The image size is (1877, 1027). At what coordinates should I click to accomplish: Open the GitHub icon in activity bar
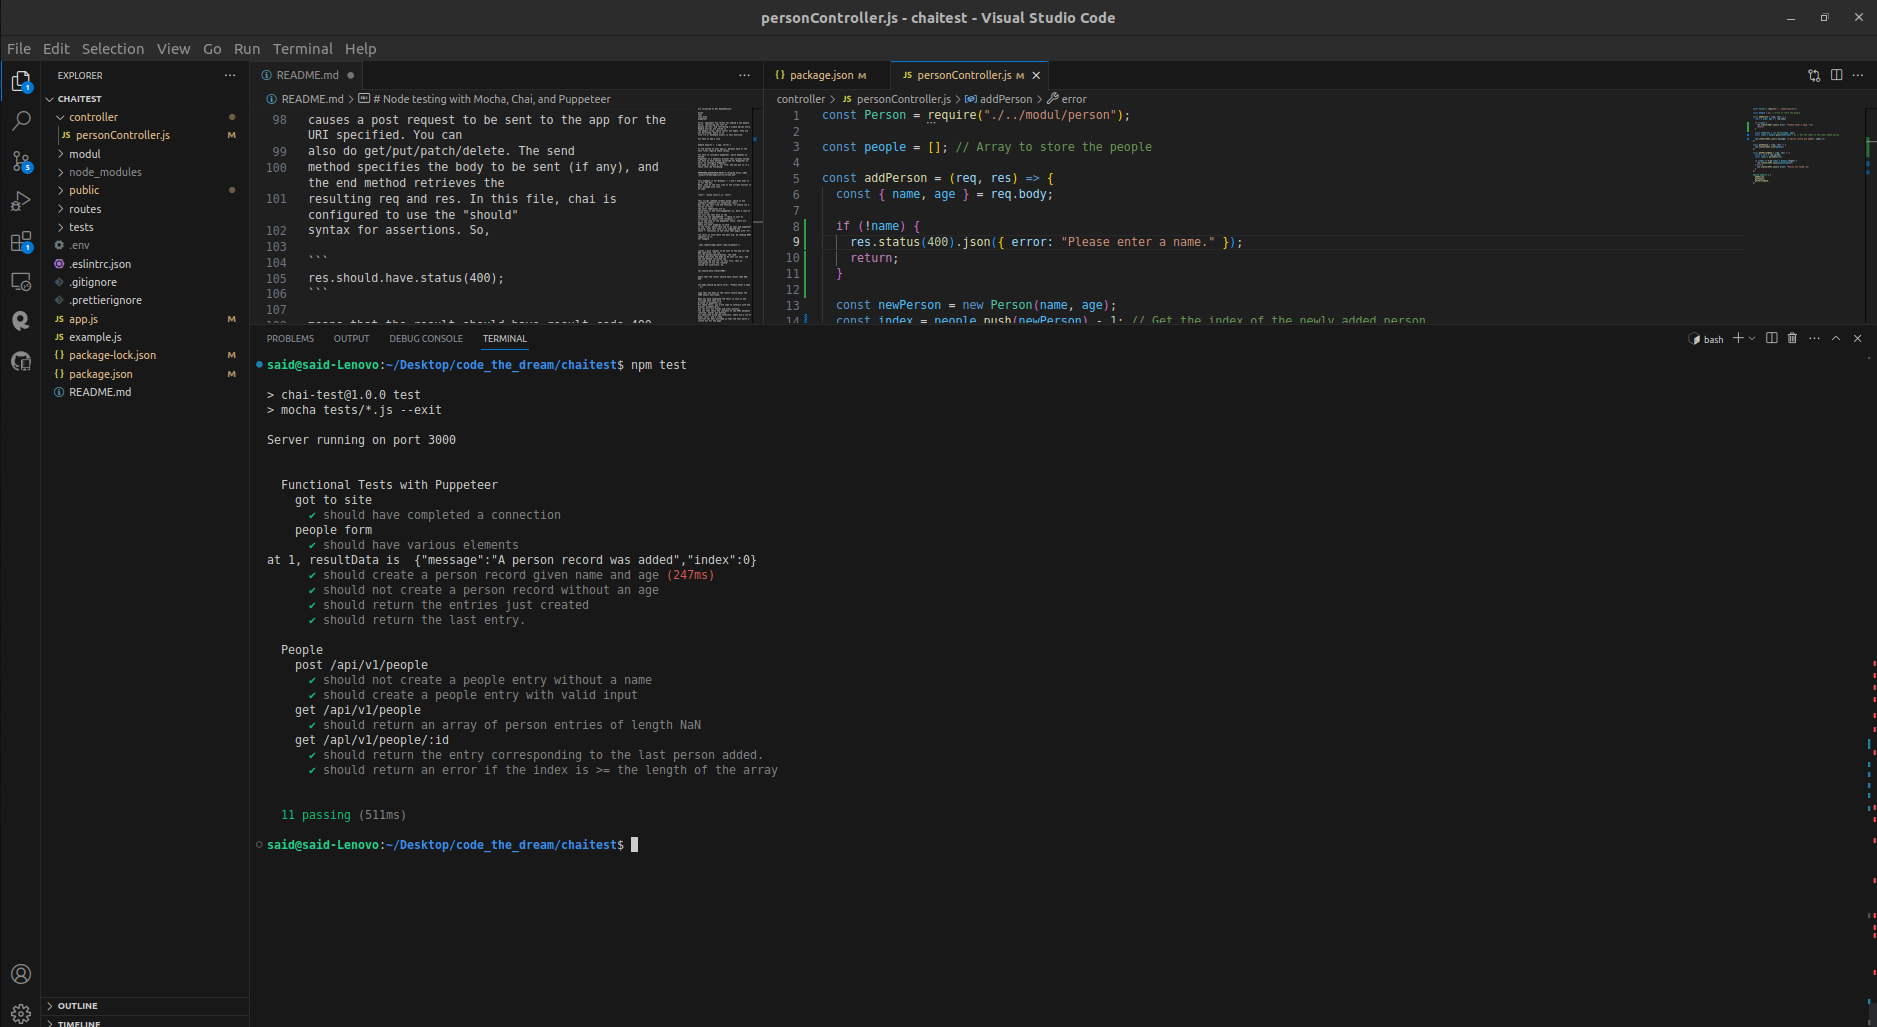tap(21, 361)
